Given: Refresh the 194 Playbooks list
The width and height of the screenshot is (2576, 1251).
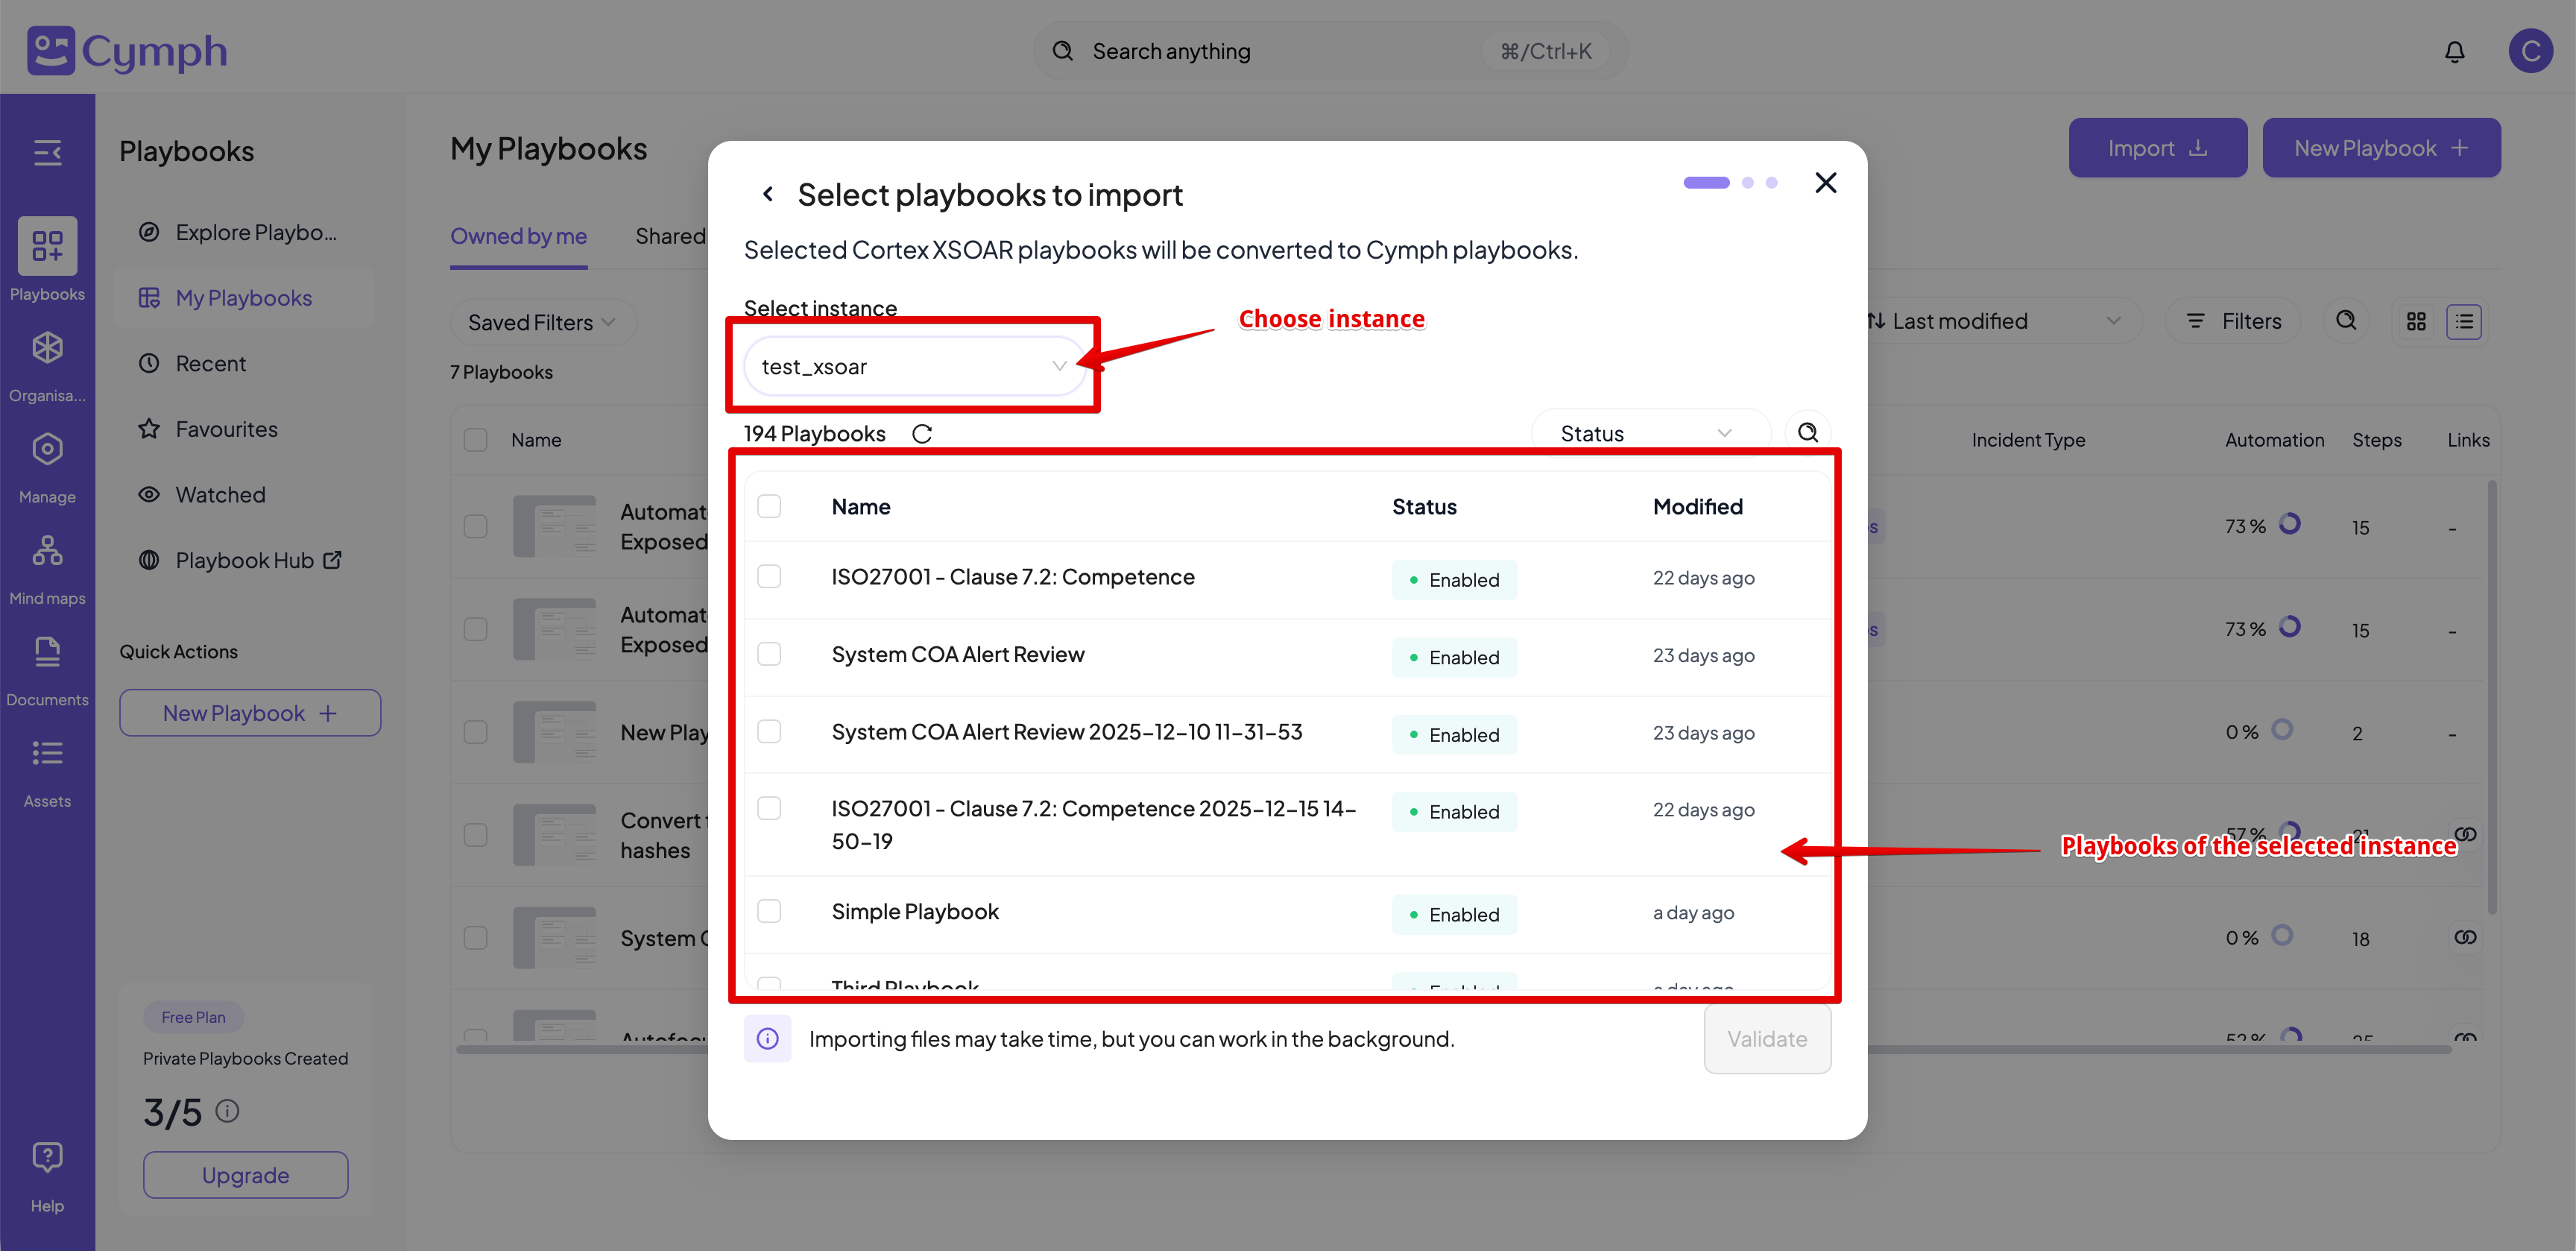Looking at the screenshot, I should (x=921, y=433).
